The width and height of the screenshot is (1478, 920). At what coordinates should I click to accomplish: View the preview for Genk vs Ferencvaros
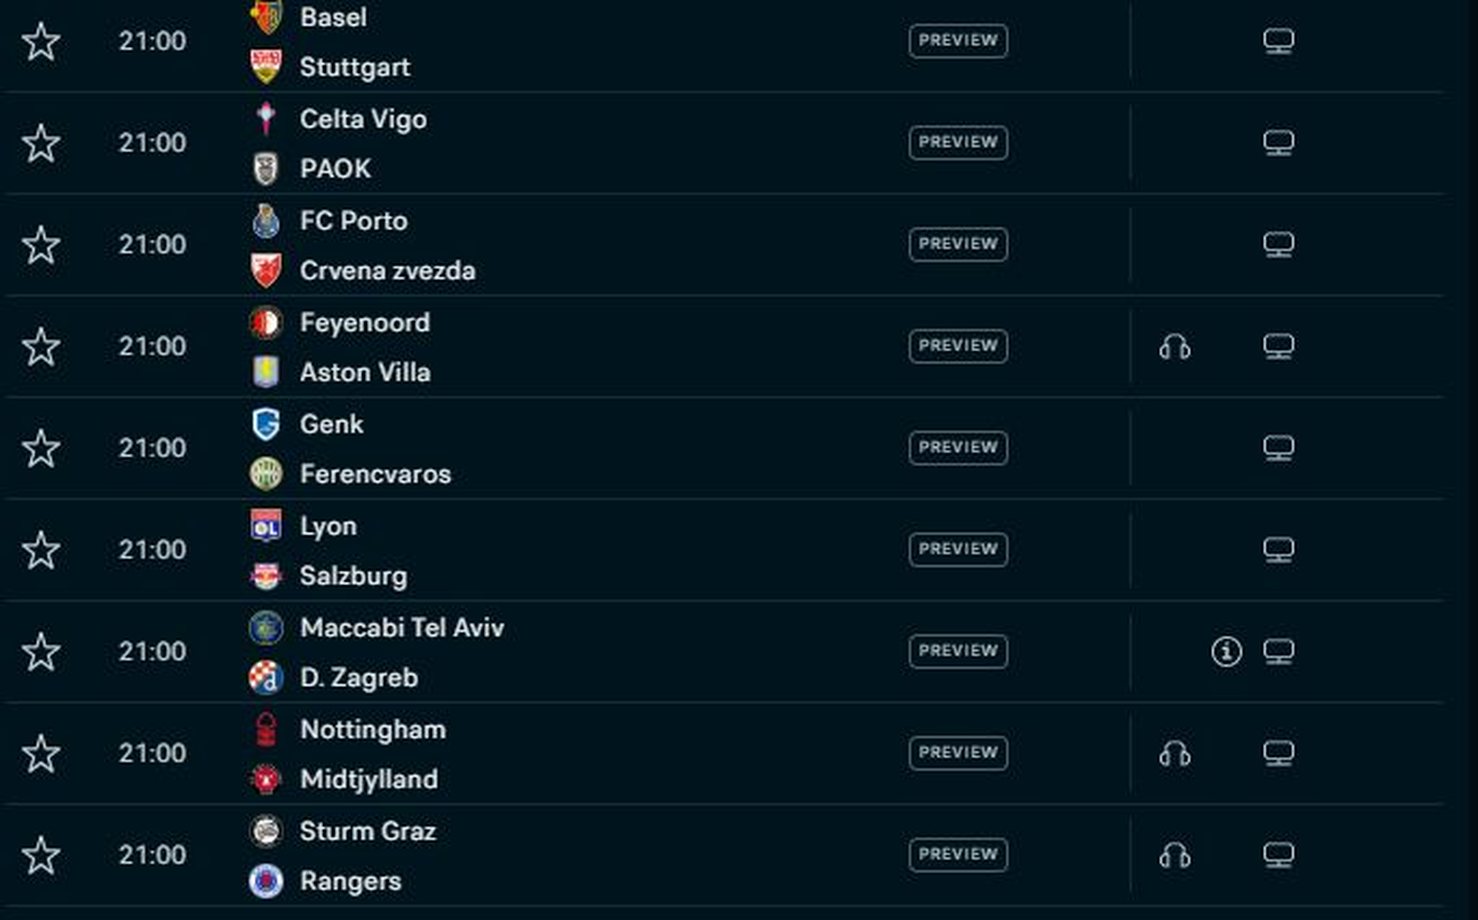[x=958, y=447]
